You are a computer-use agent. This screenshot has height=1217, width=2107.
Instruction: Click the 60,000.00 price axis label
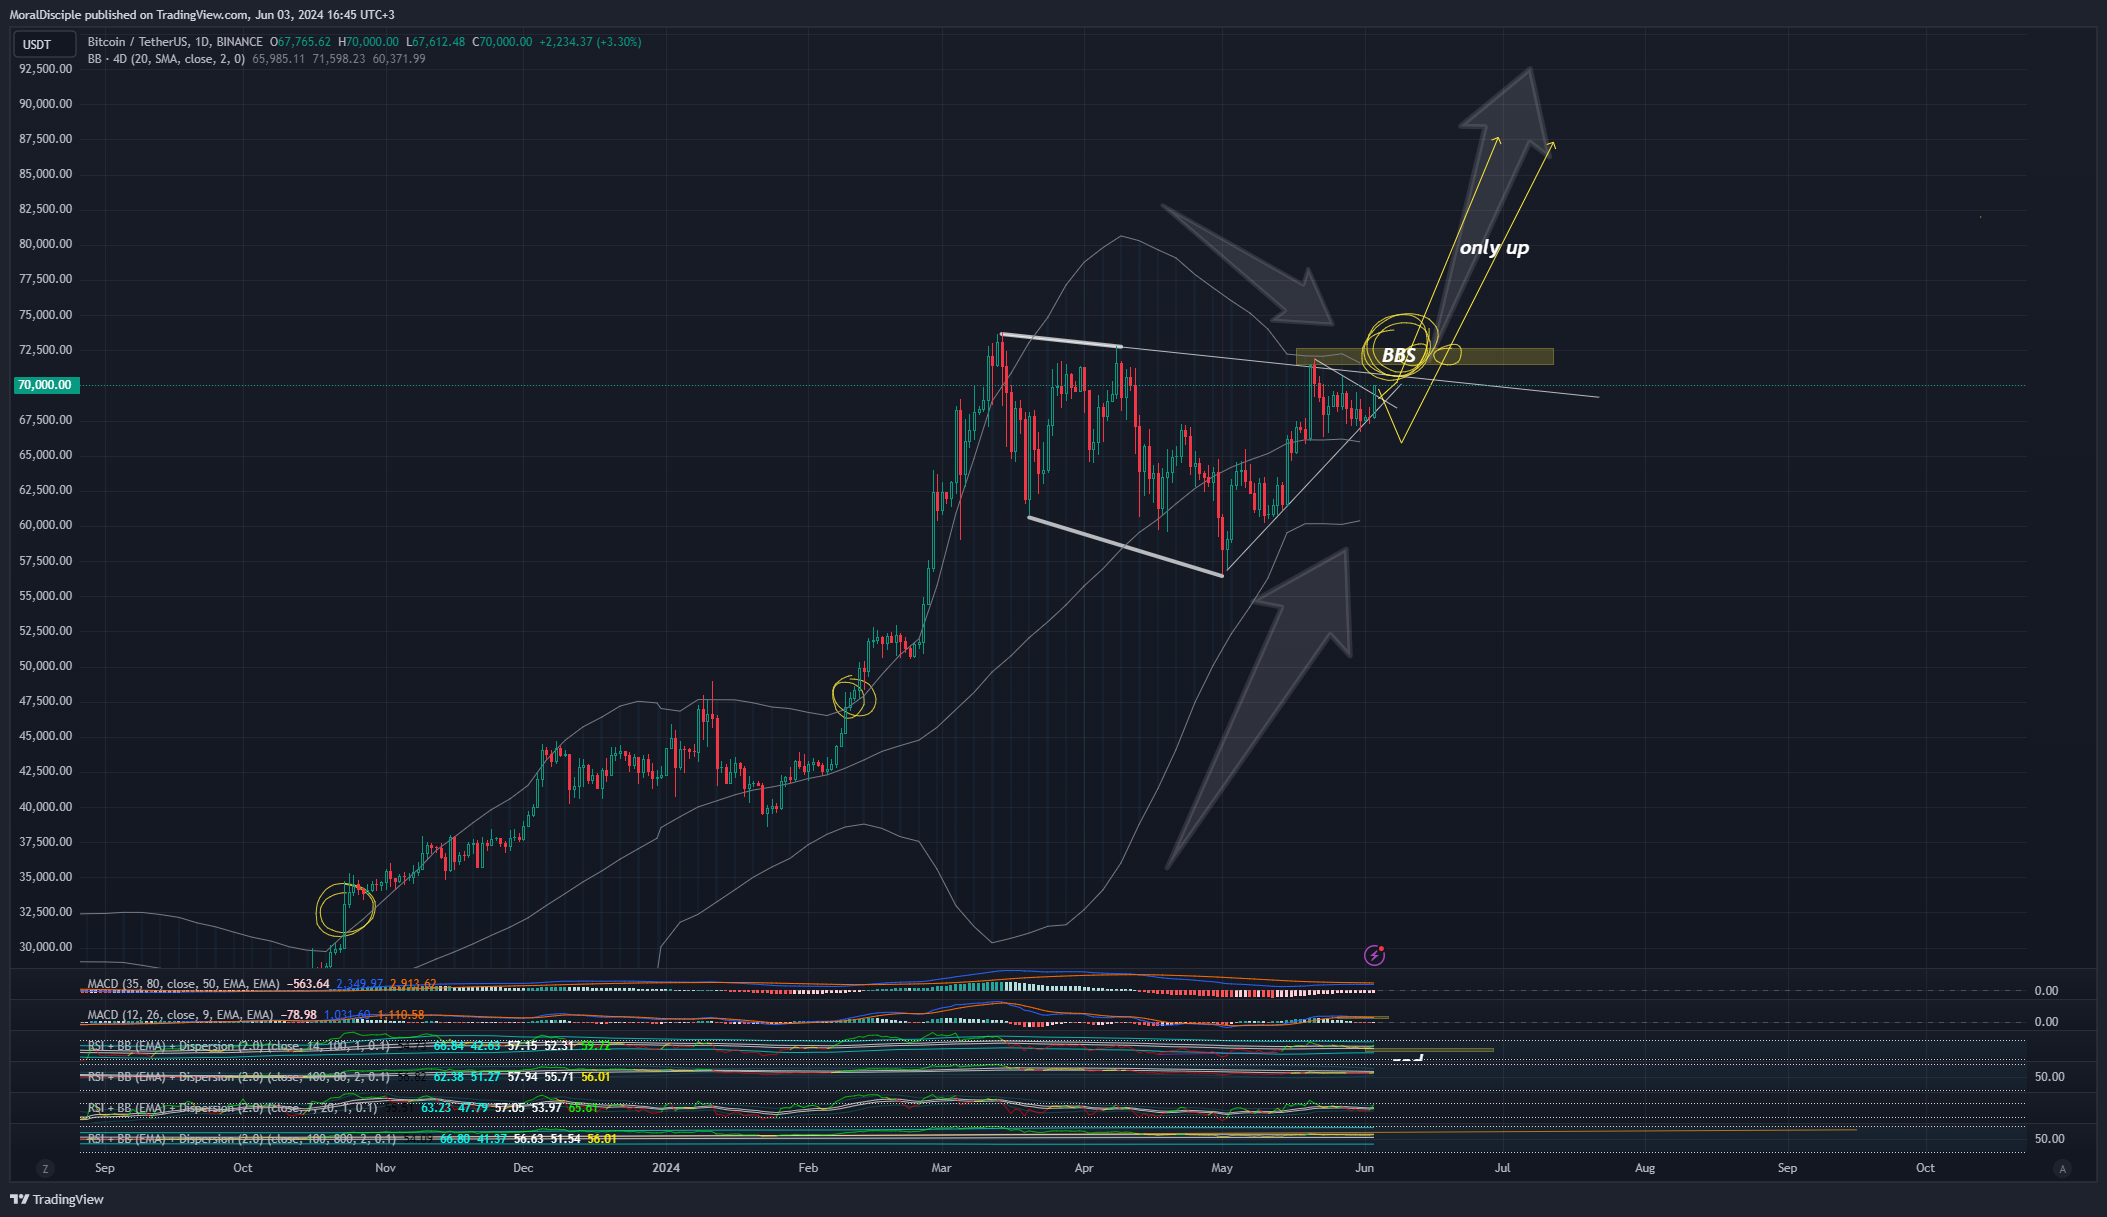pos(46,525)
